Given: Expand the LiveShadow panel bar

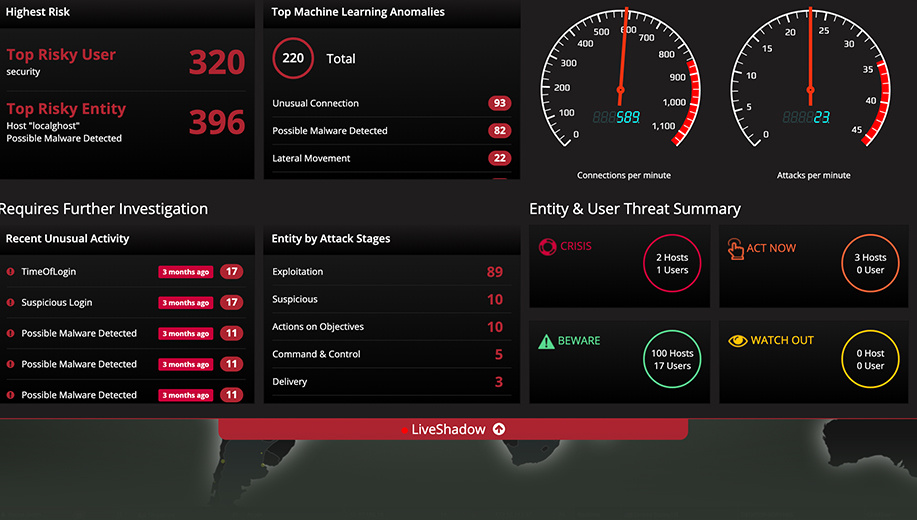Looking at the screenshot, I should 453,429.
